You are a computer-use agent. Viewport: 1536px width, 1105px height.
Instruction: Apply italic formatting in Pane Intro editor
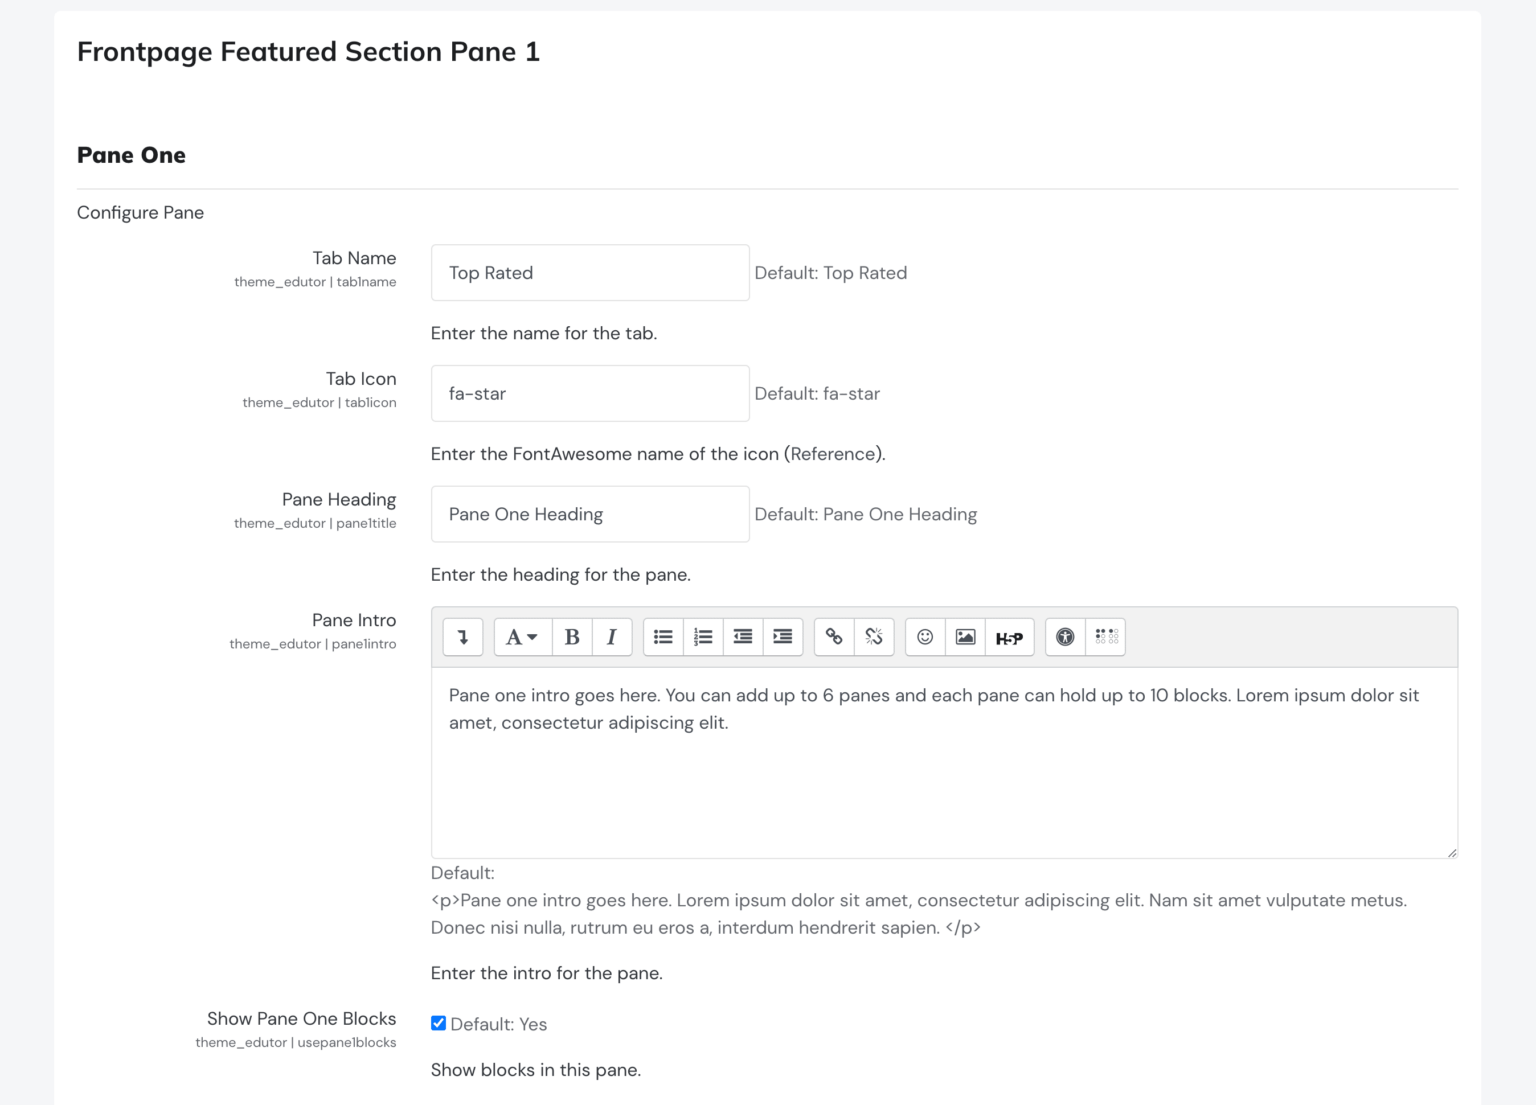click(x=611, y=637)
